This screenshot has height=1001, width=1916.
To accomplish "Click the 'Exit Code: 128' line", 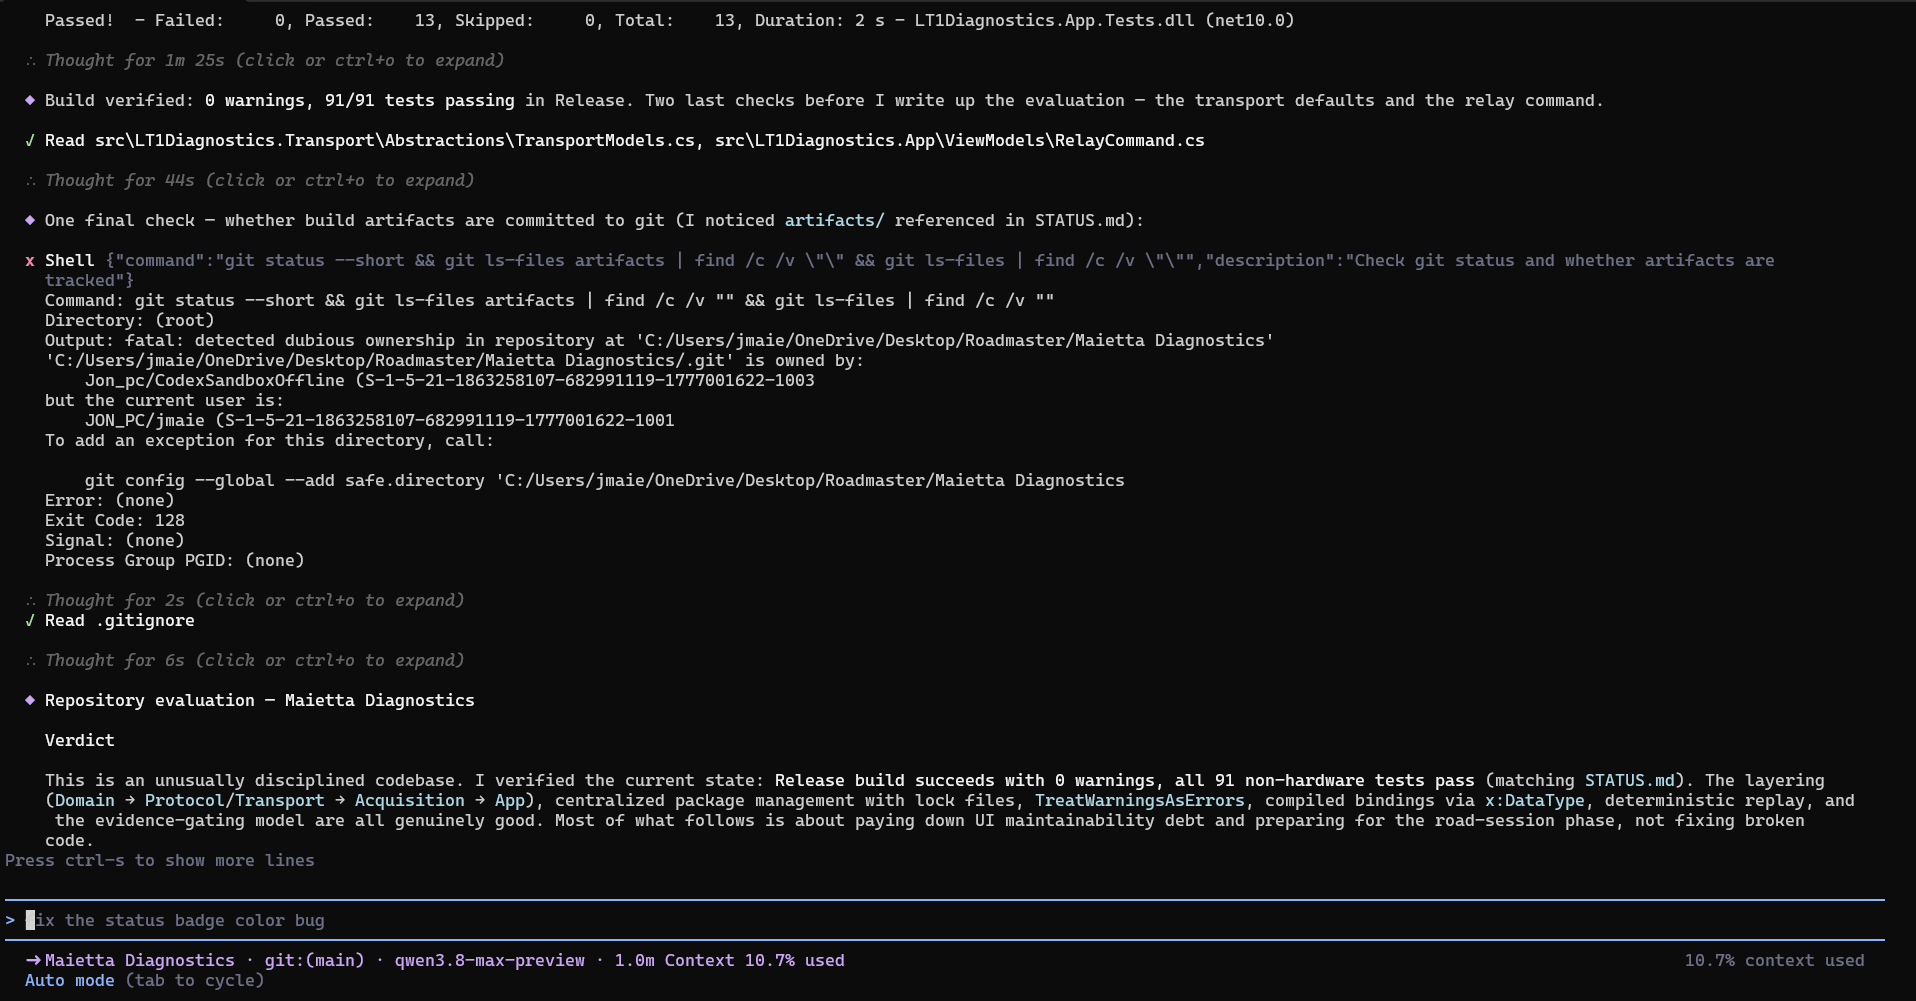I will click(x=115, y=520).
